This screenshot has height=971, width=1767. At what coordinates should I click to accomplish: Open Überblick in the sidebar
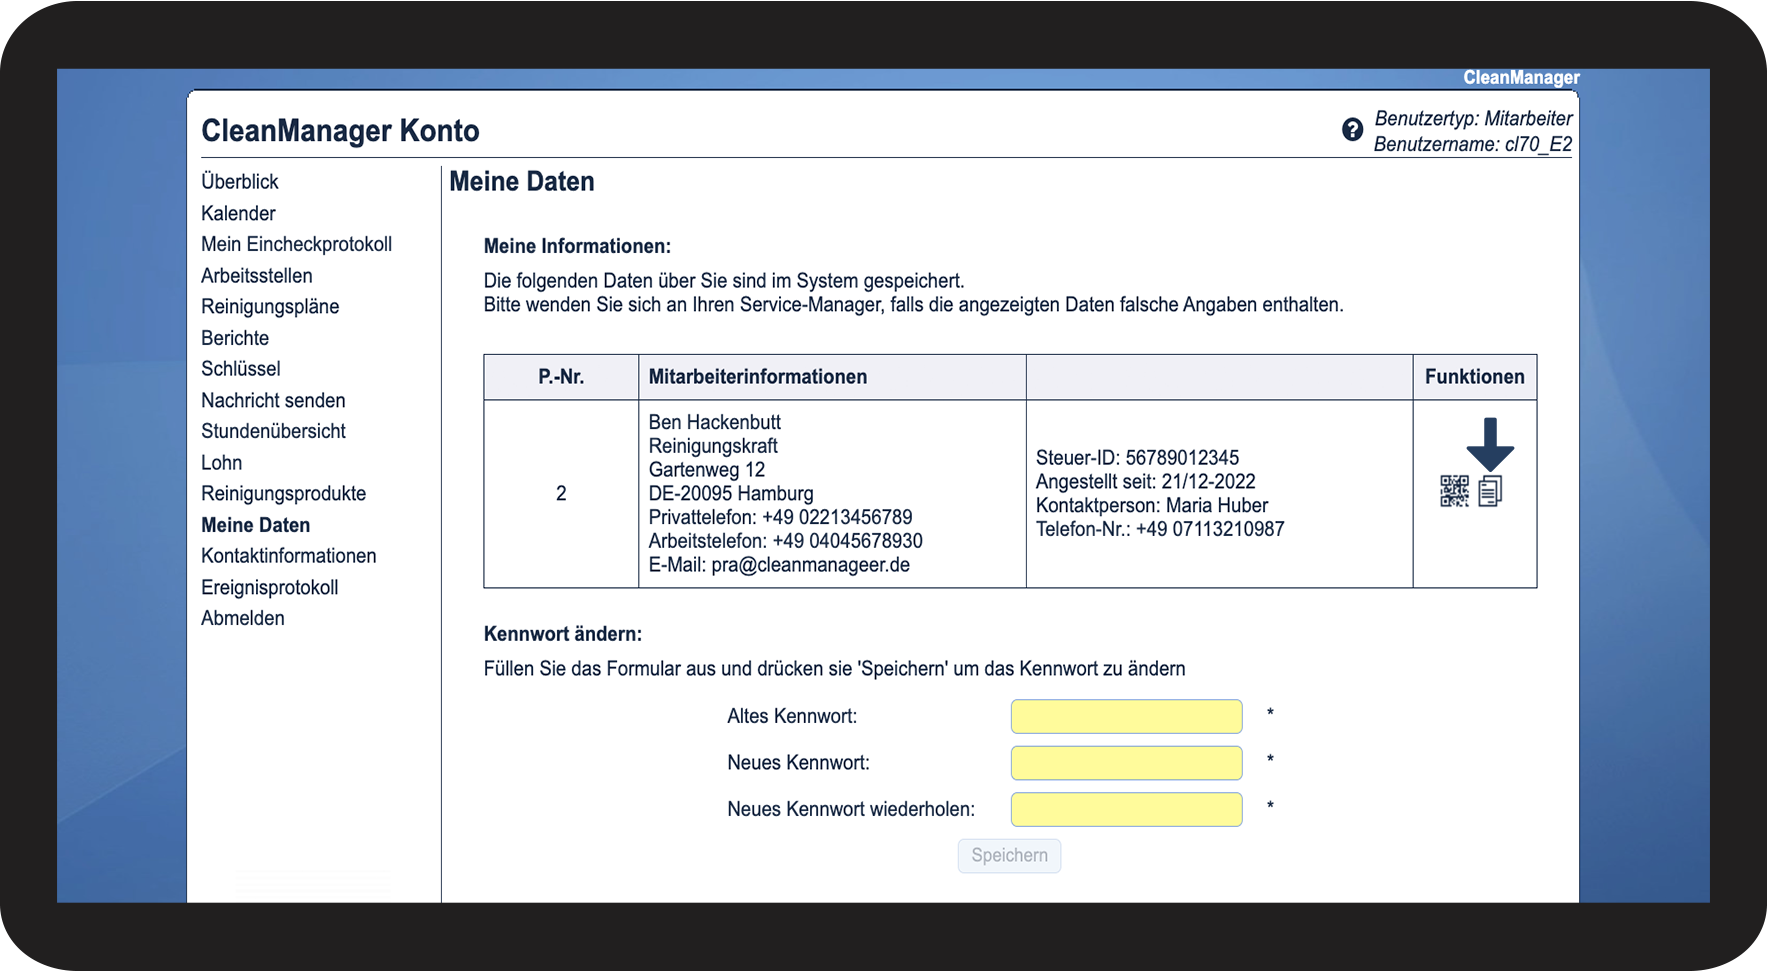[x=240, y=182]
